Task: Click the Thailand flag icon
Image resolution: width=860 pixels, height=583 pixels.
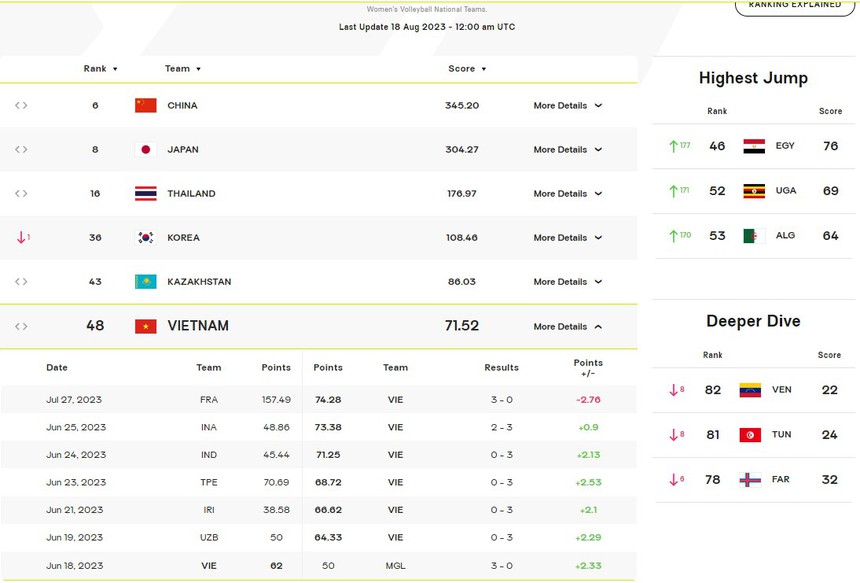Action: coord(146,193)
